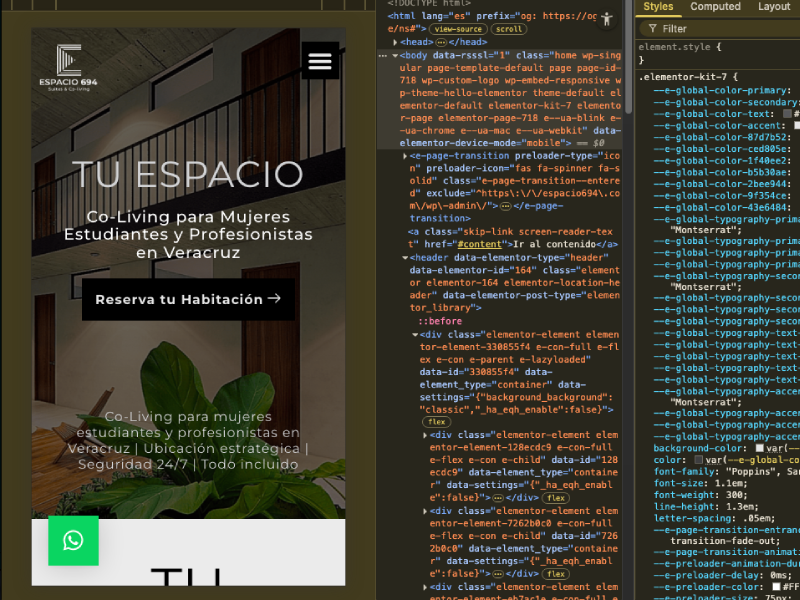
Task: Click the filter funnel icon in Styles
Action: [652, 29]
